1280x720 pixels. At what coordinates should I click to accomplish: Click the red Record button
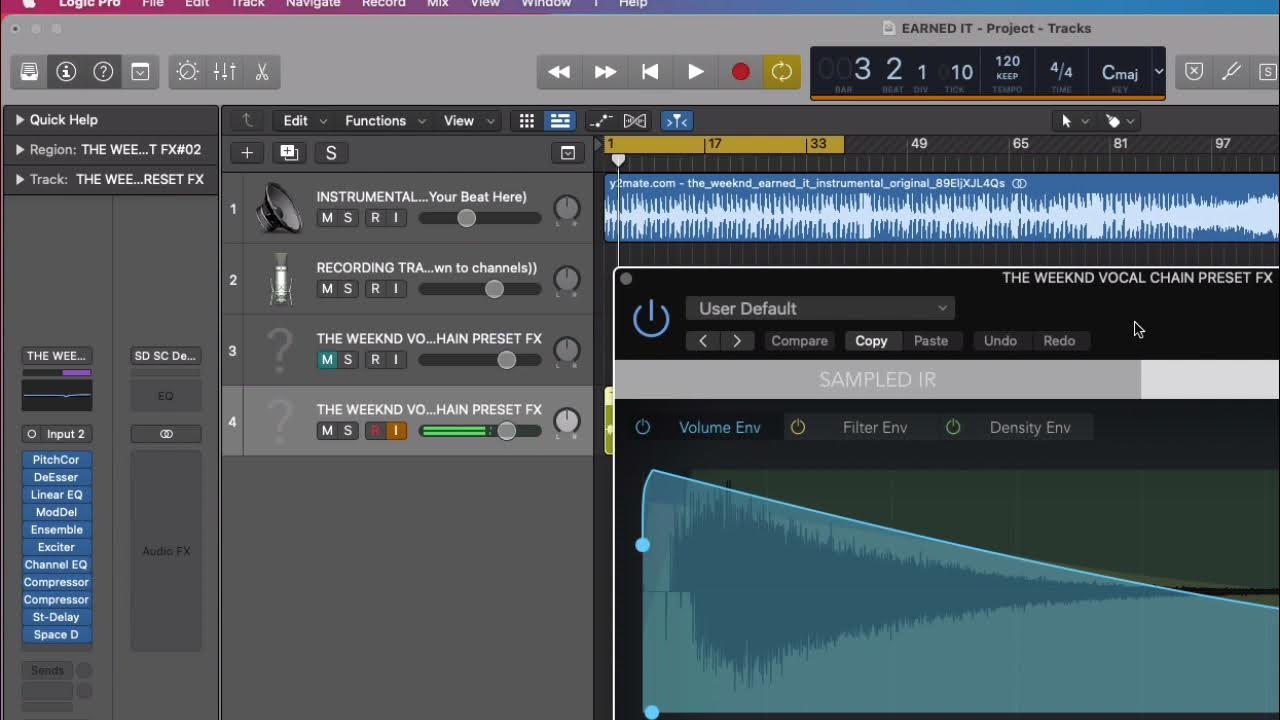(x=740, y=72)
